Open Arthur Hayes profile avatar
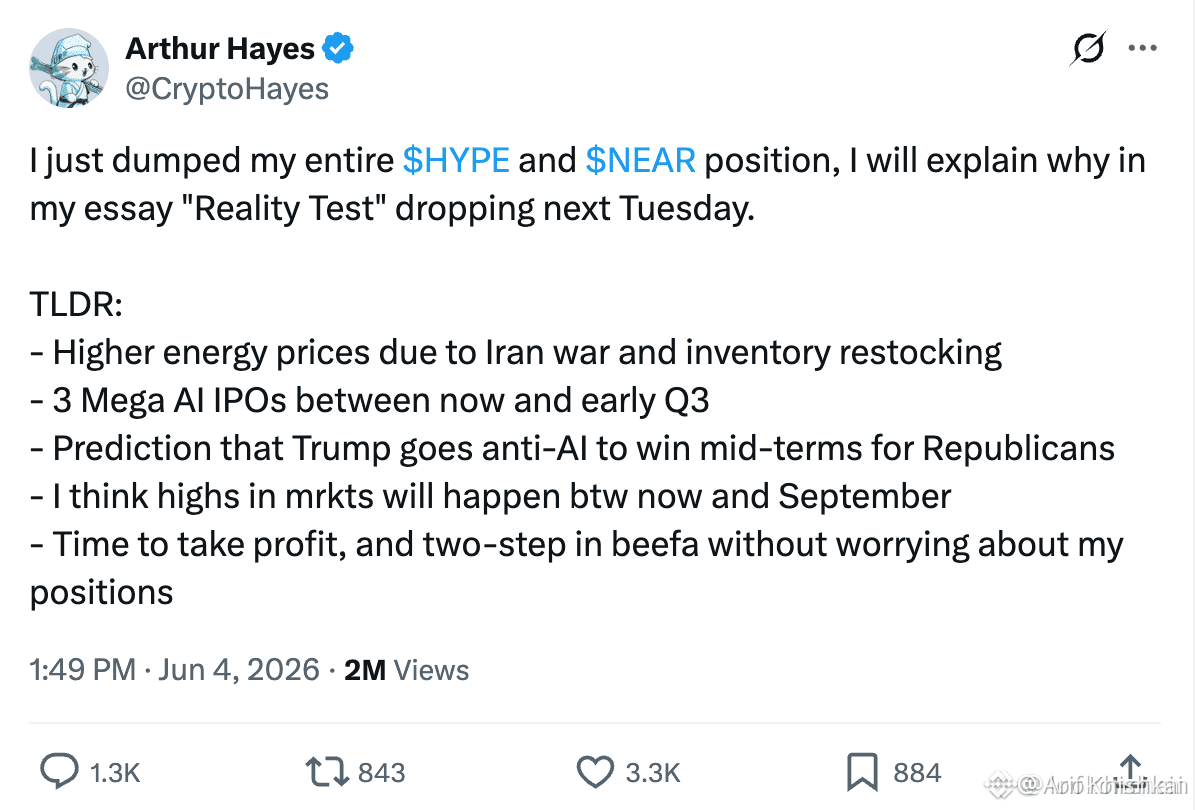Screen dimensions: 1196x810 click(x=69, y=68)
